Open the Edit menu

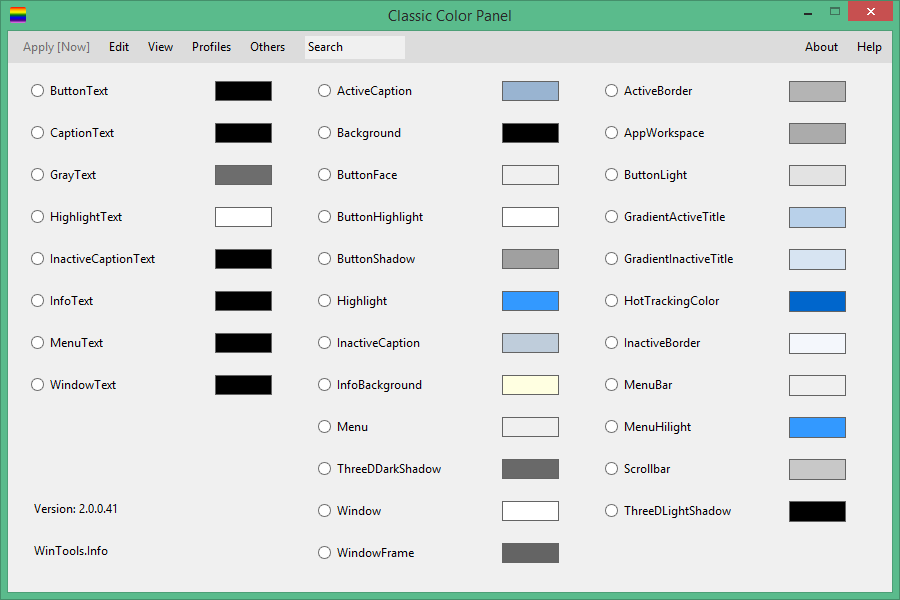tap(119, 47)
